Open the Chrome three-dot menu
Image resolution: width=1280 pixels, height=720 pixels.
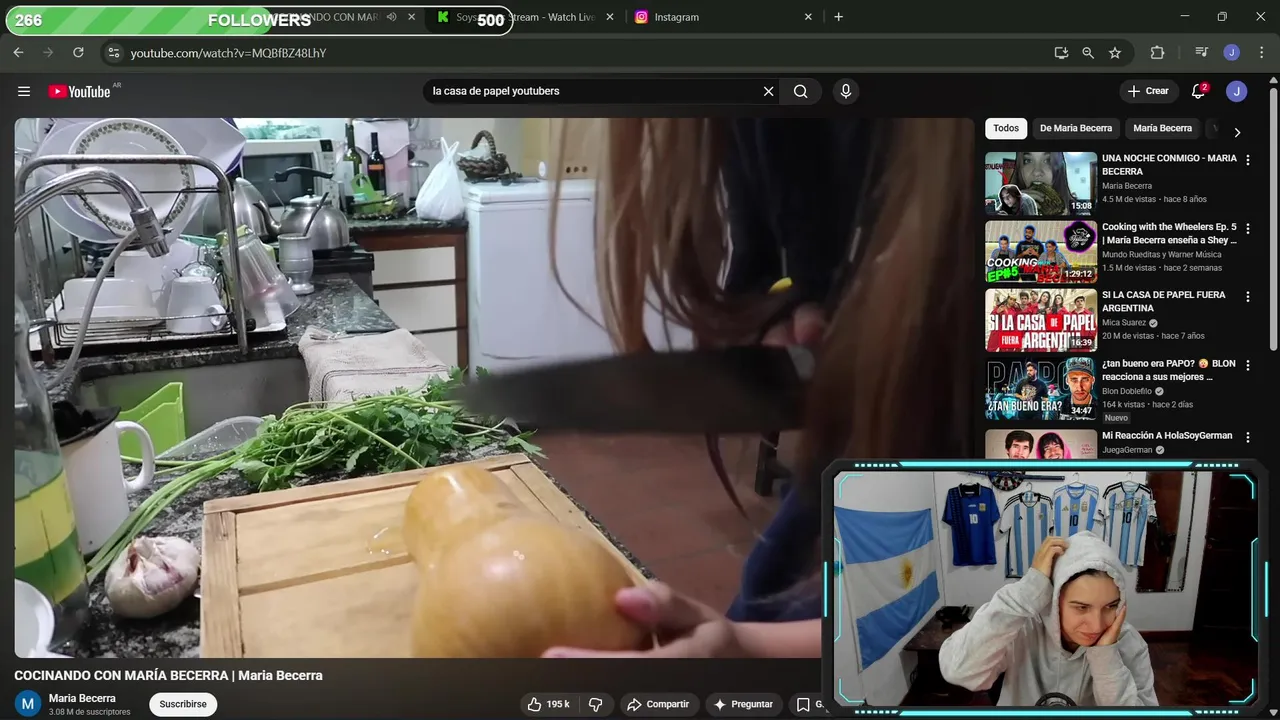pos(1261,53)
